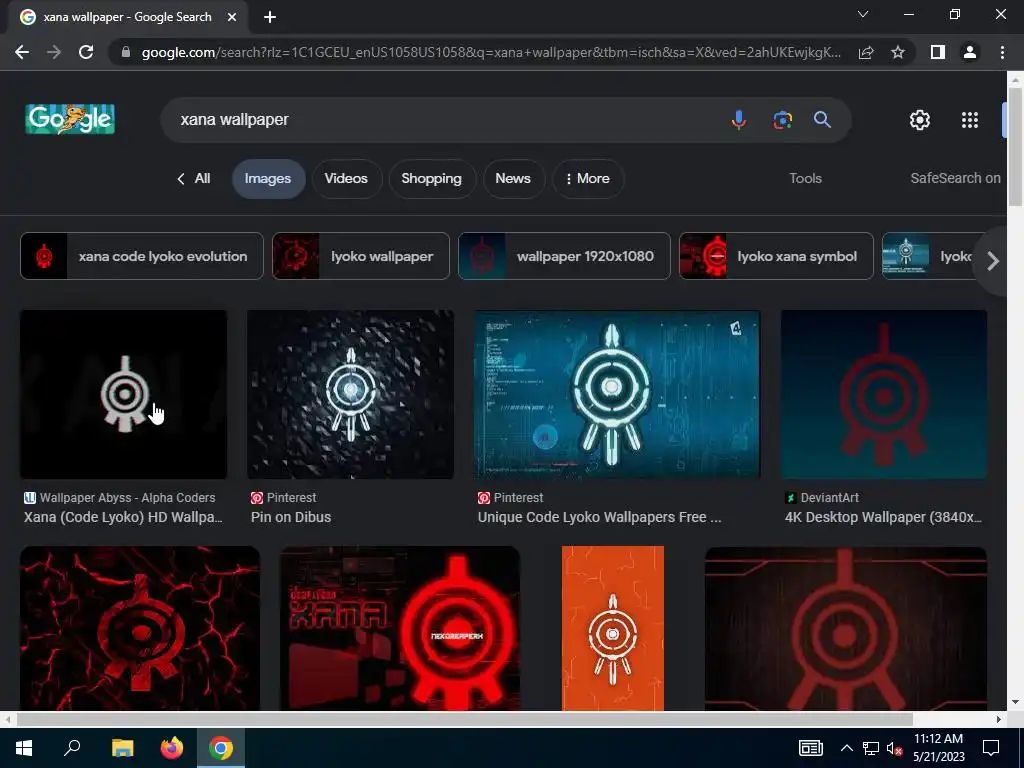The height and width of the screenshot is (768, 1024).
Task: Open the red XANA text logo thumbnail
Action: (x=400, y=628)
